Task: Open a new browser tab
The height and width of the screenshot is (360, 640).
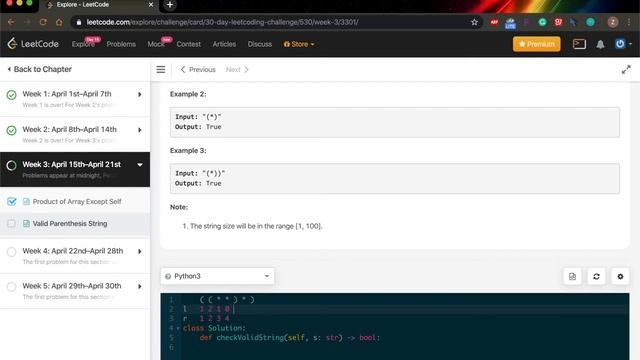Action: click(170, 5)
